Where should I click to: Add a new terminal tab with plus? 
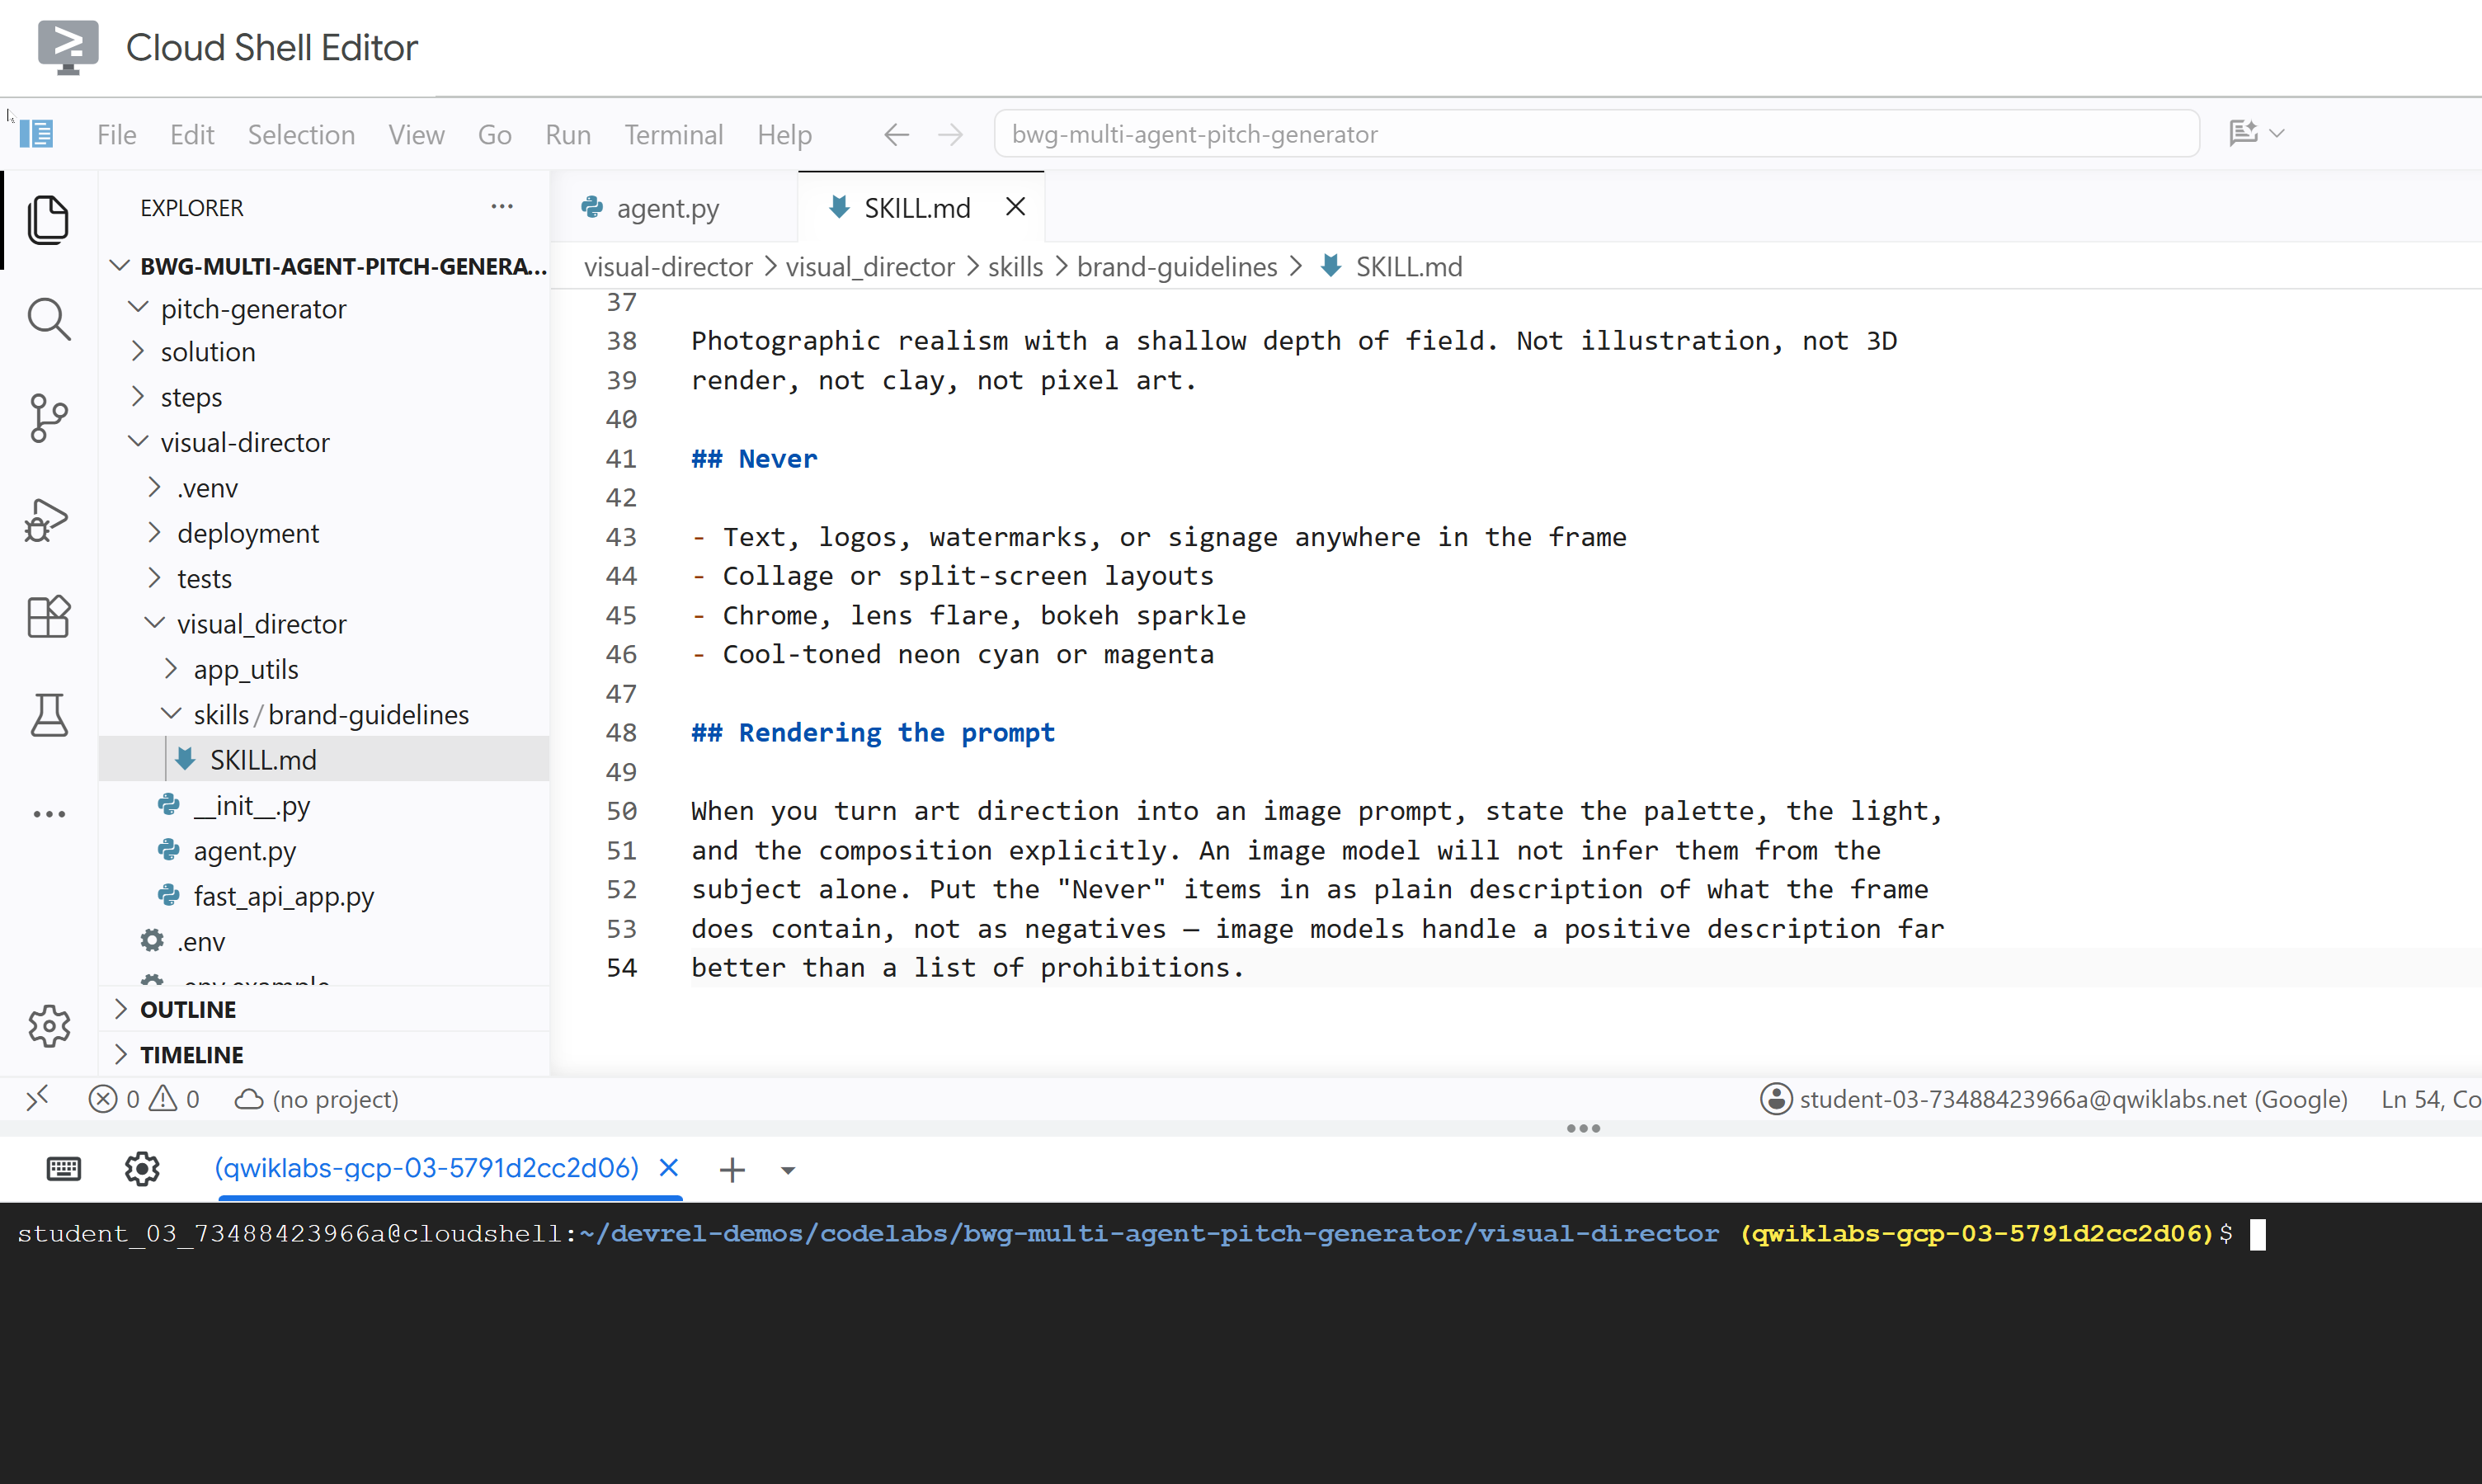(732, 1169)
